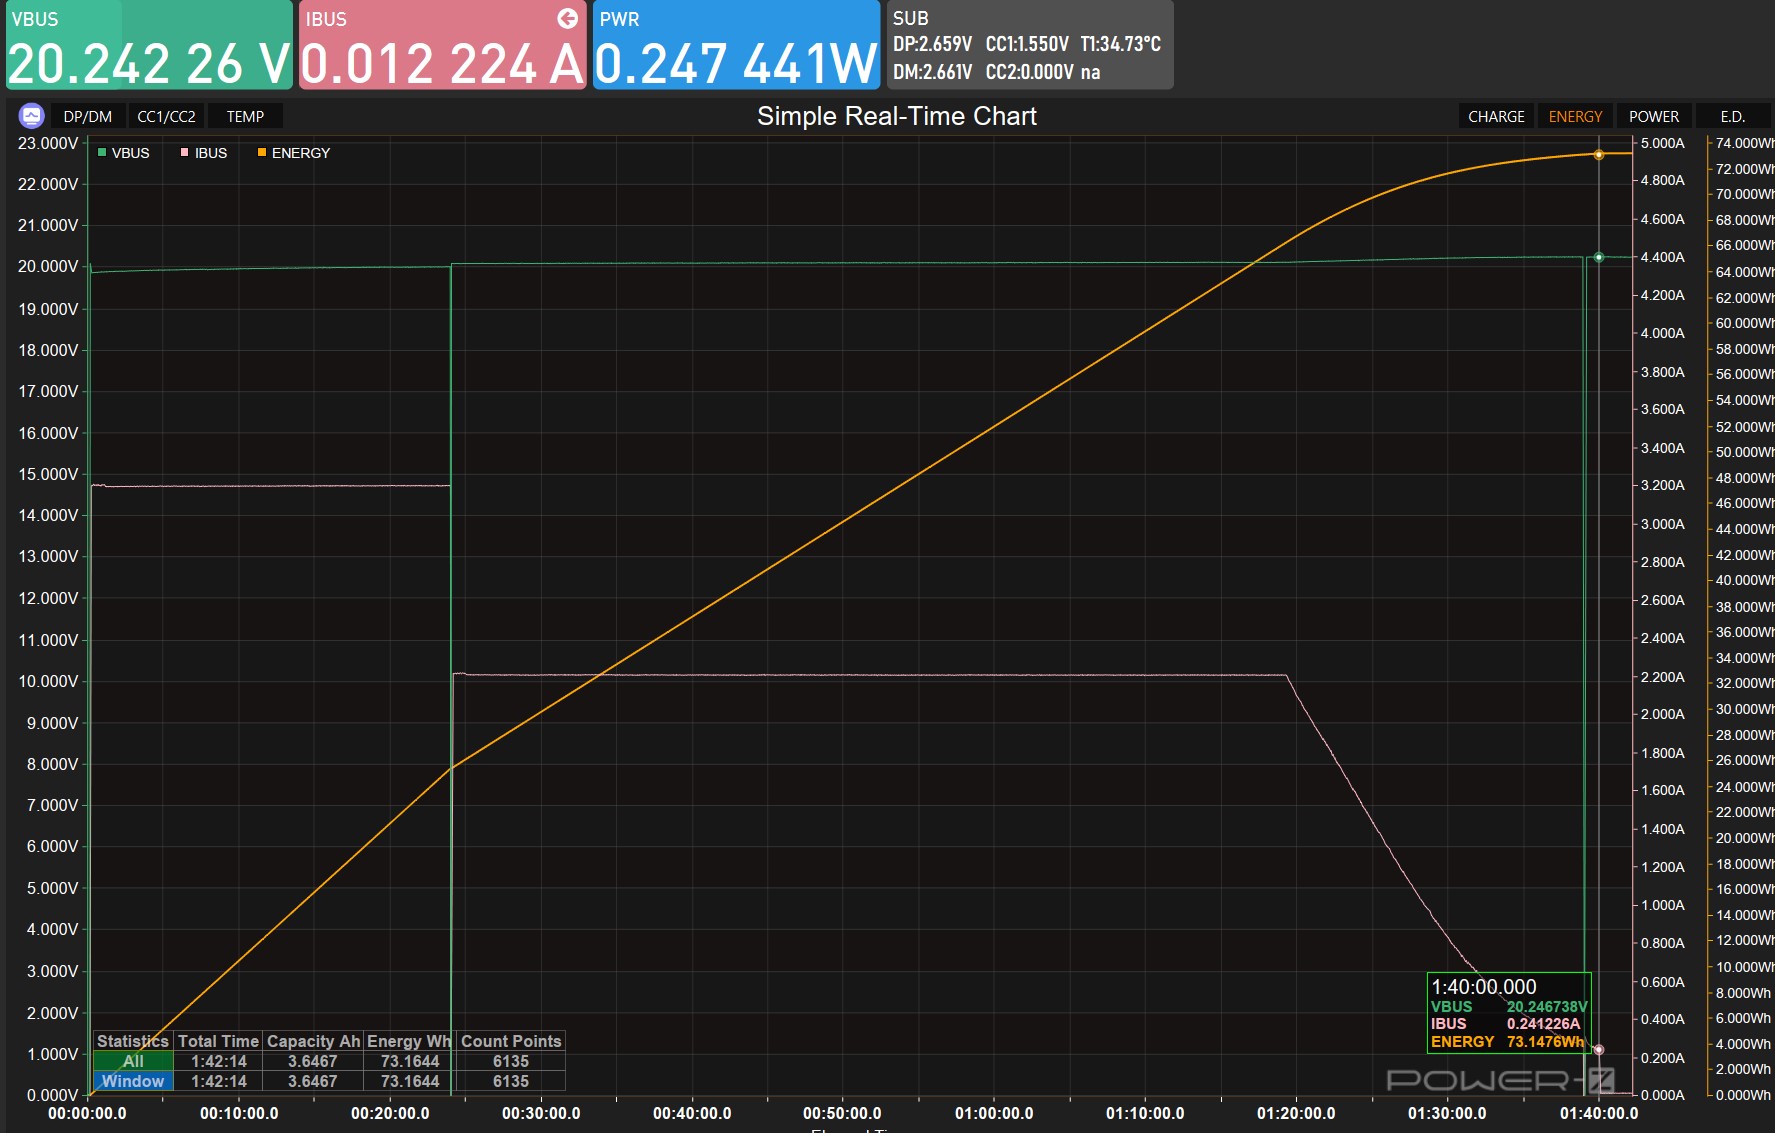This screenshot has width=1775, height=1133.
Task: Click the PWR wattage readout panel
Action: pos(736,46)
